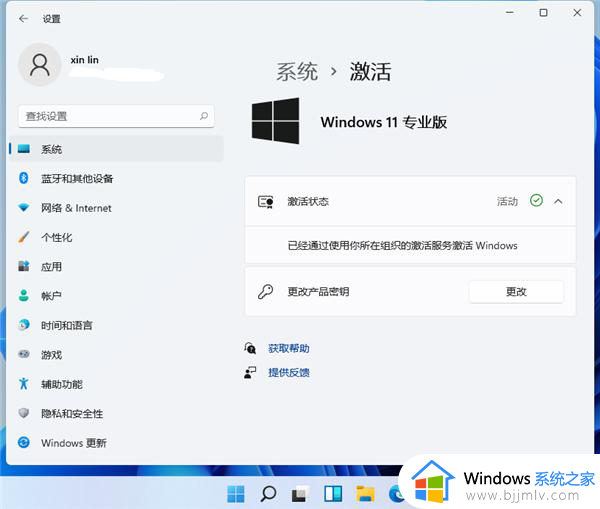
Task: Collapse the 激活状态 section chevron
Action: pos(558,201)
